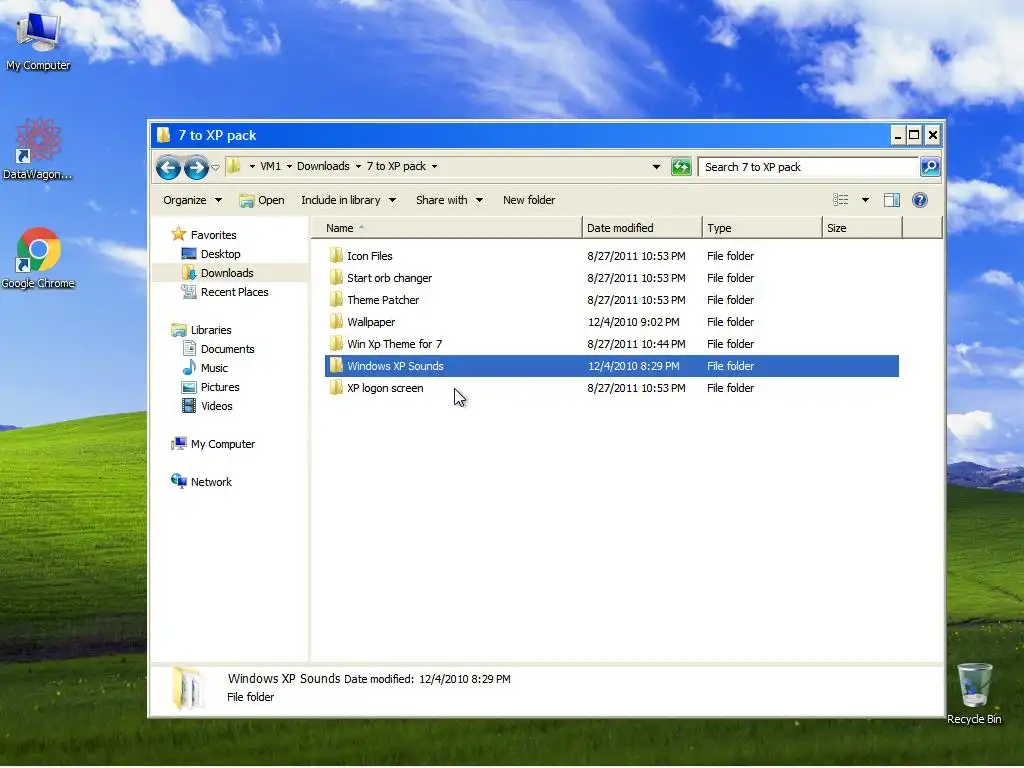Click the Change your view icon

pos(840,200)
